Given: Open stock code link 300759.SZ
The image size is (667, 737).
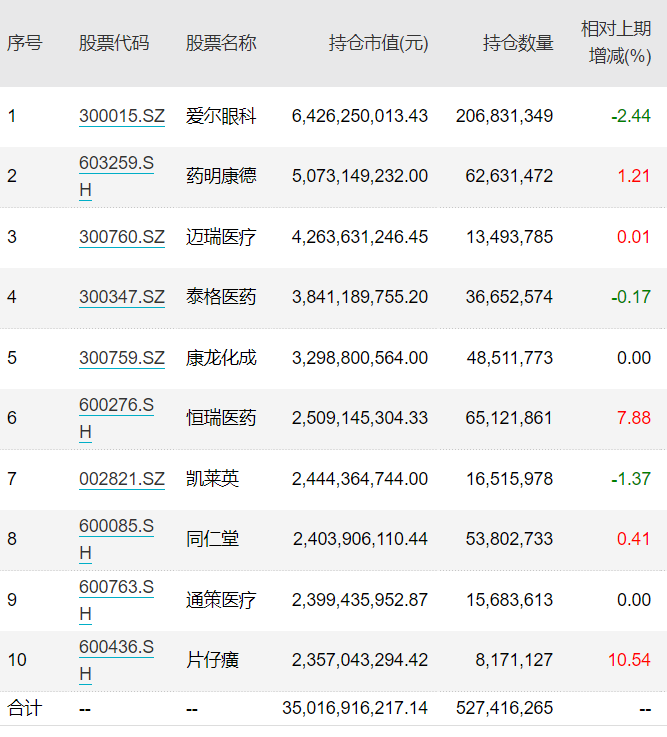Looking at the screenshot, I should click(x=122, y=358).
